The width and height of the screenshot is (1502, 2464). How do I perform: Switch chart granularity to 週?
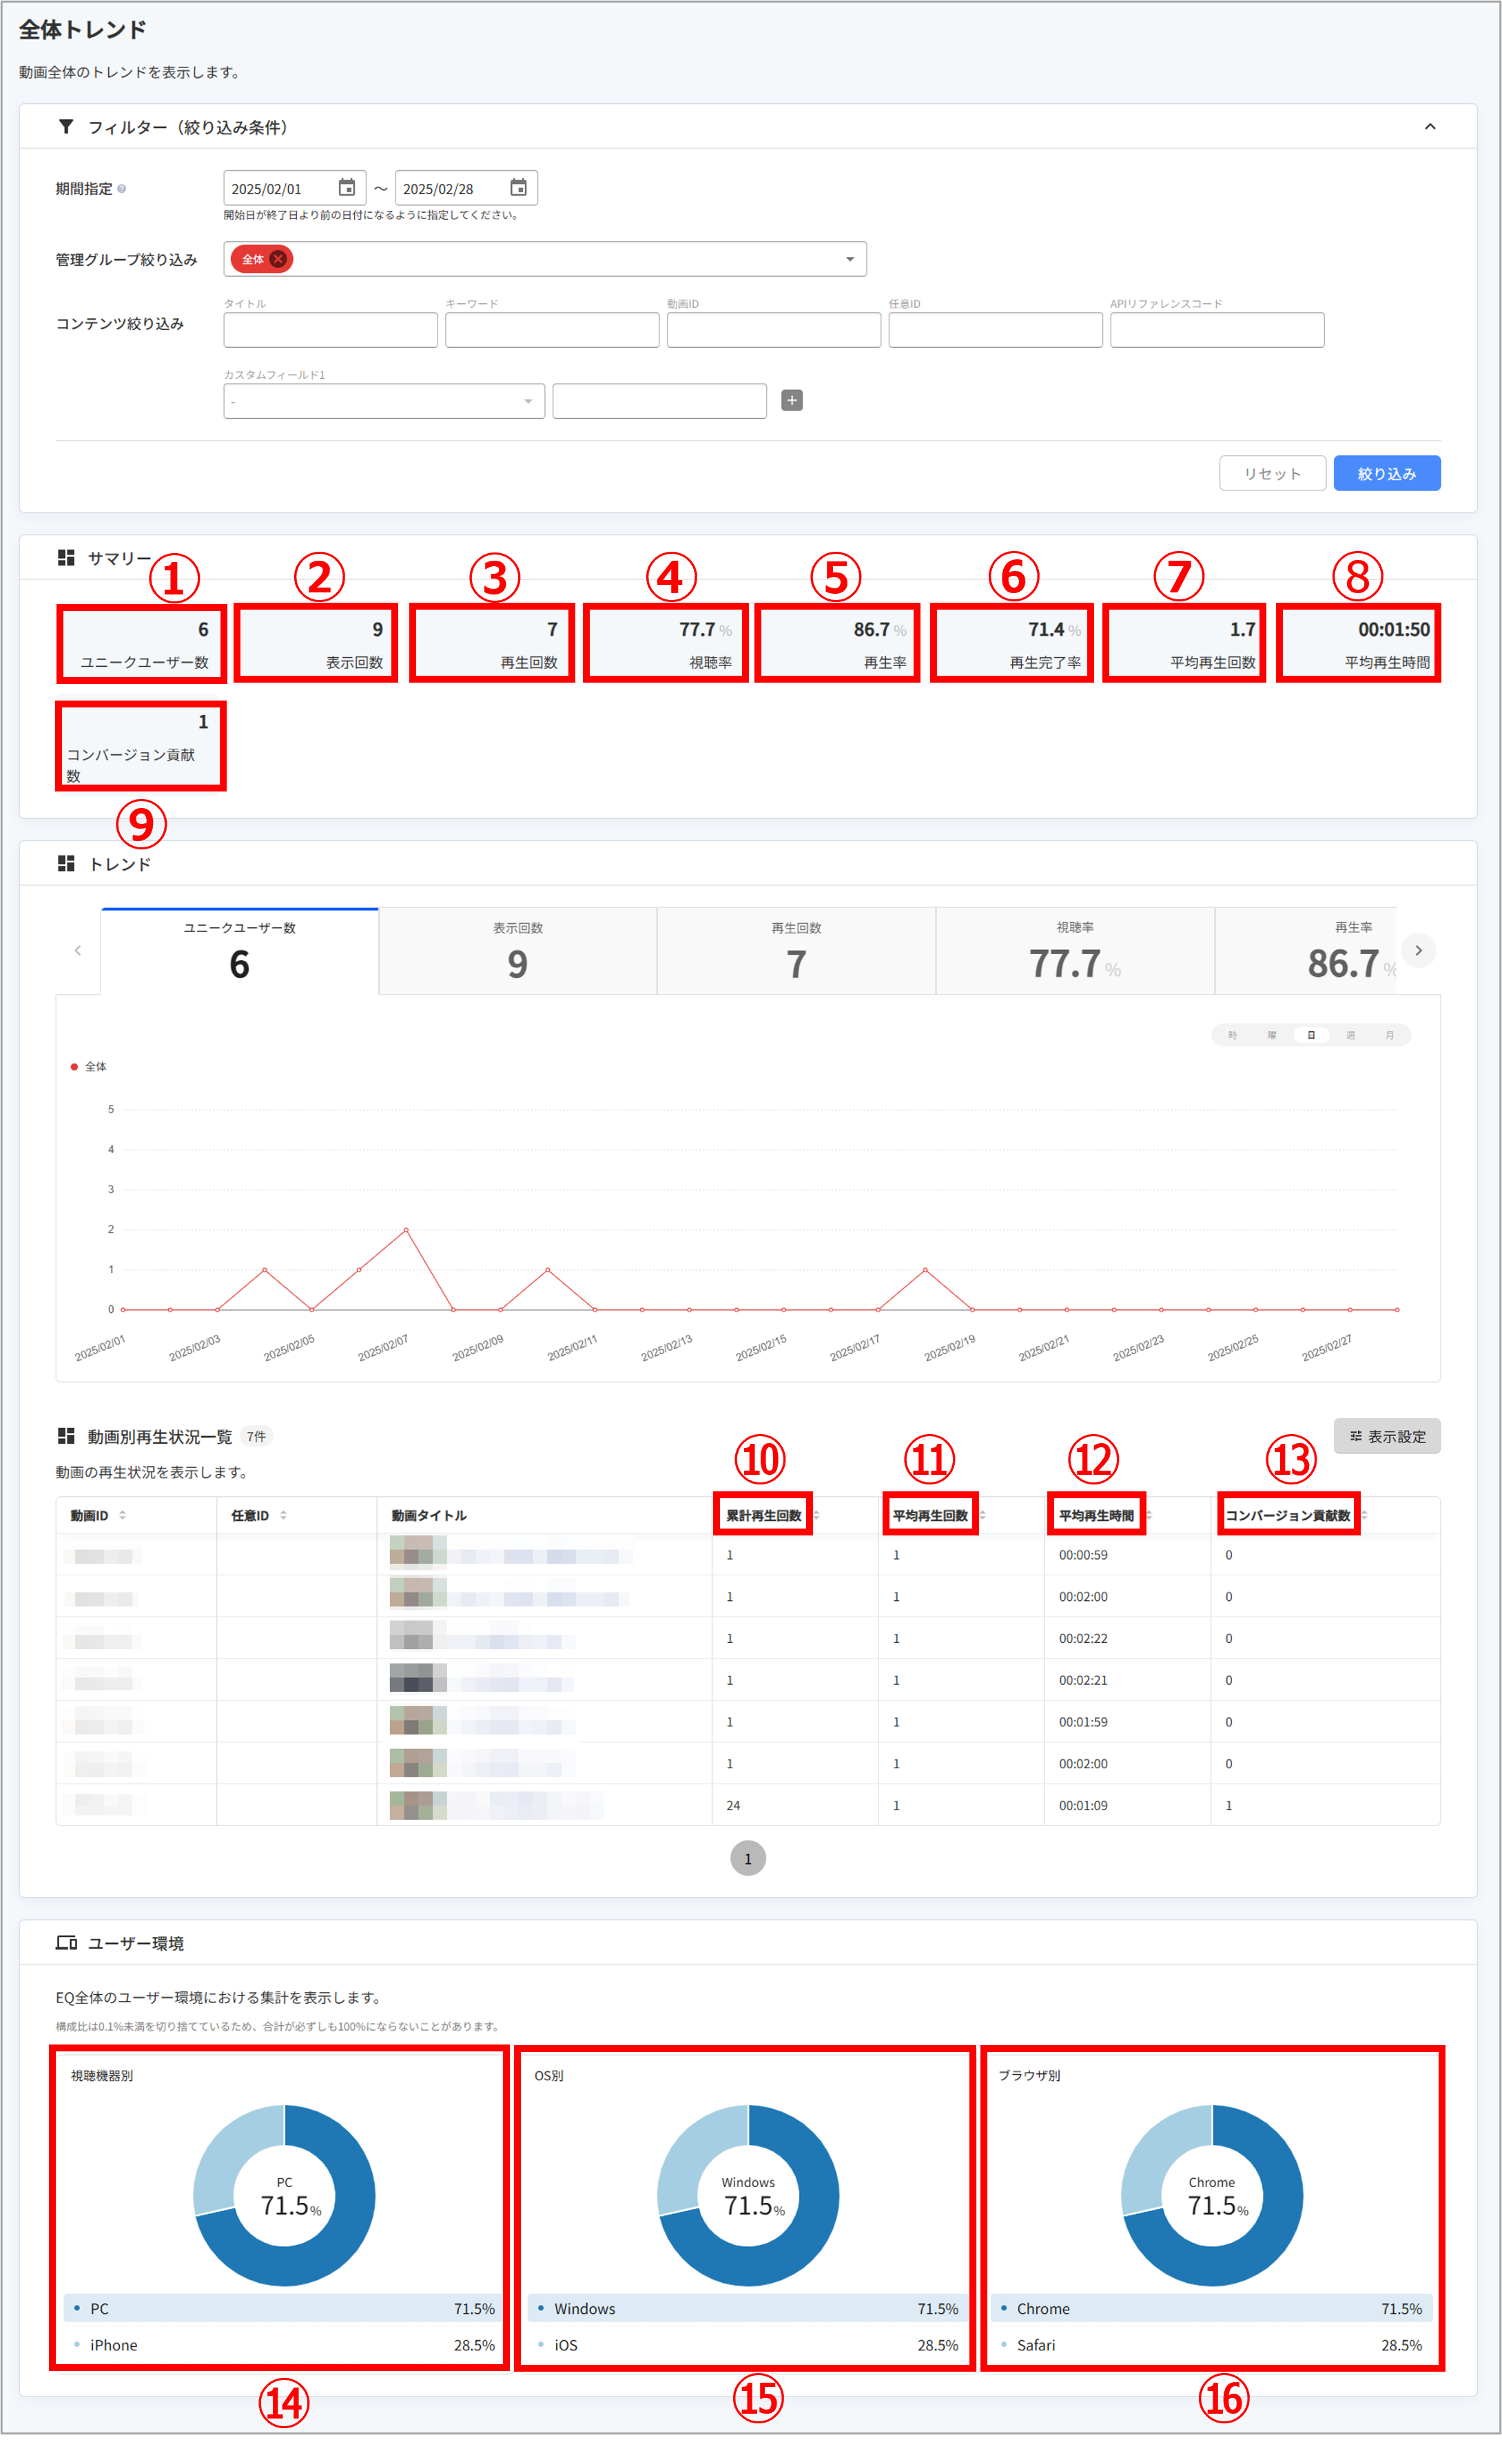pyautogui.click(x=1350, y=1035)
